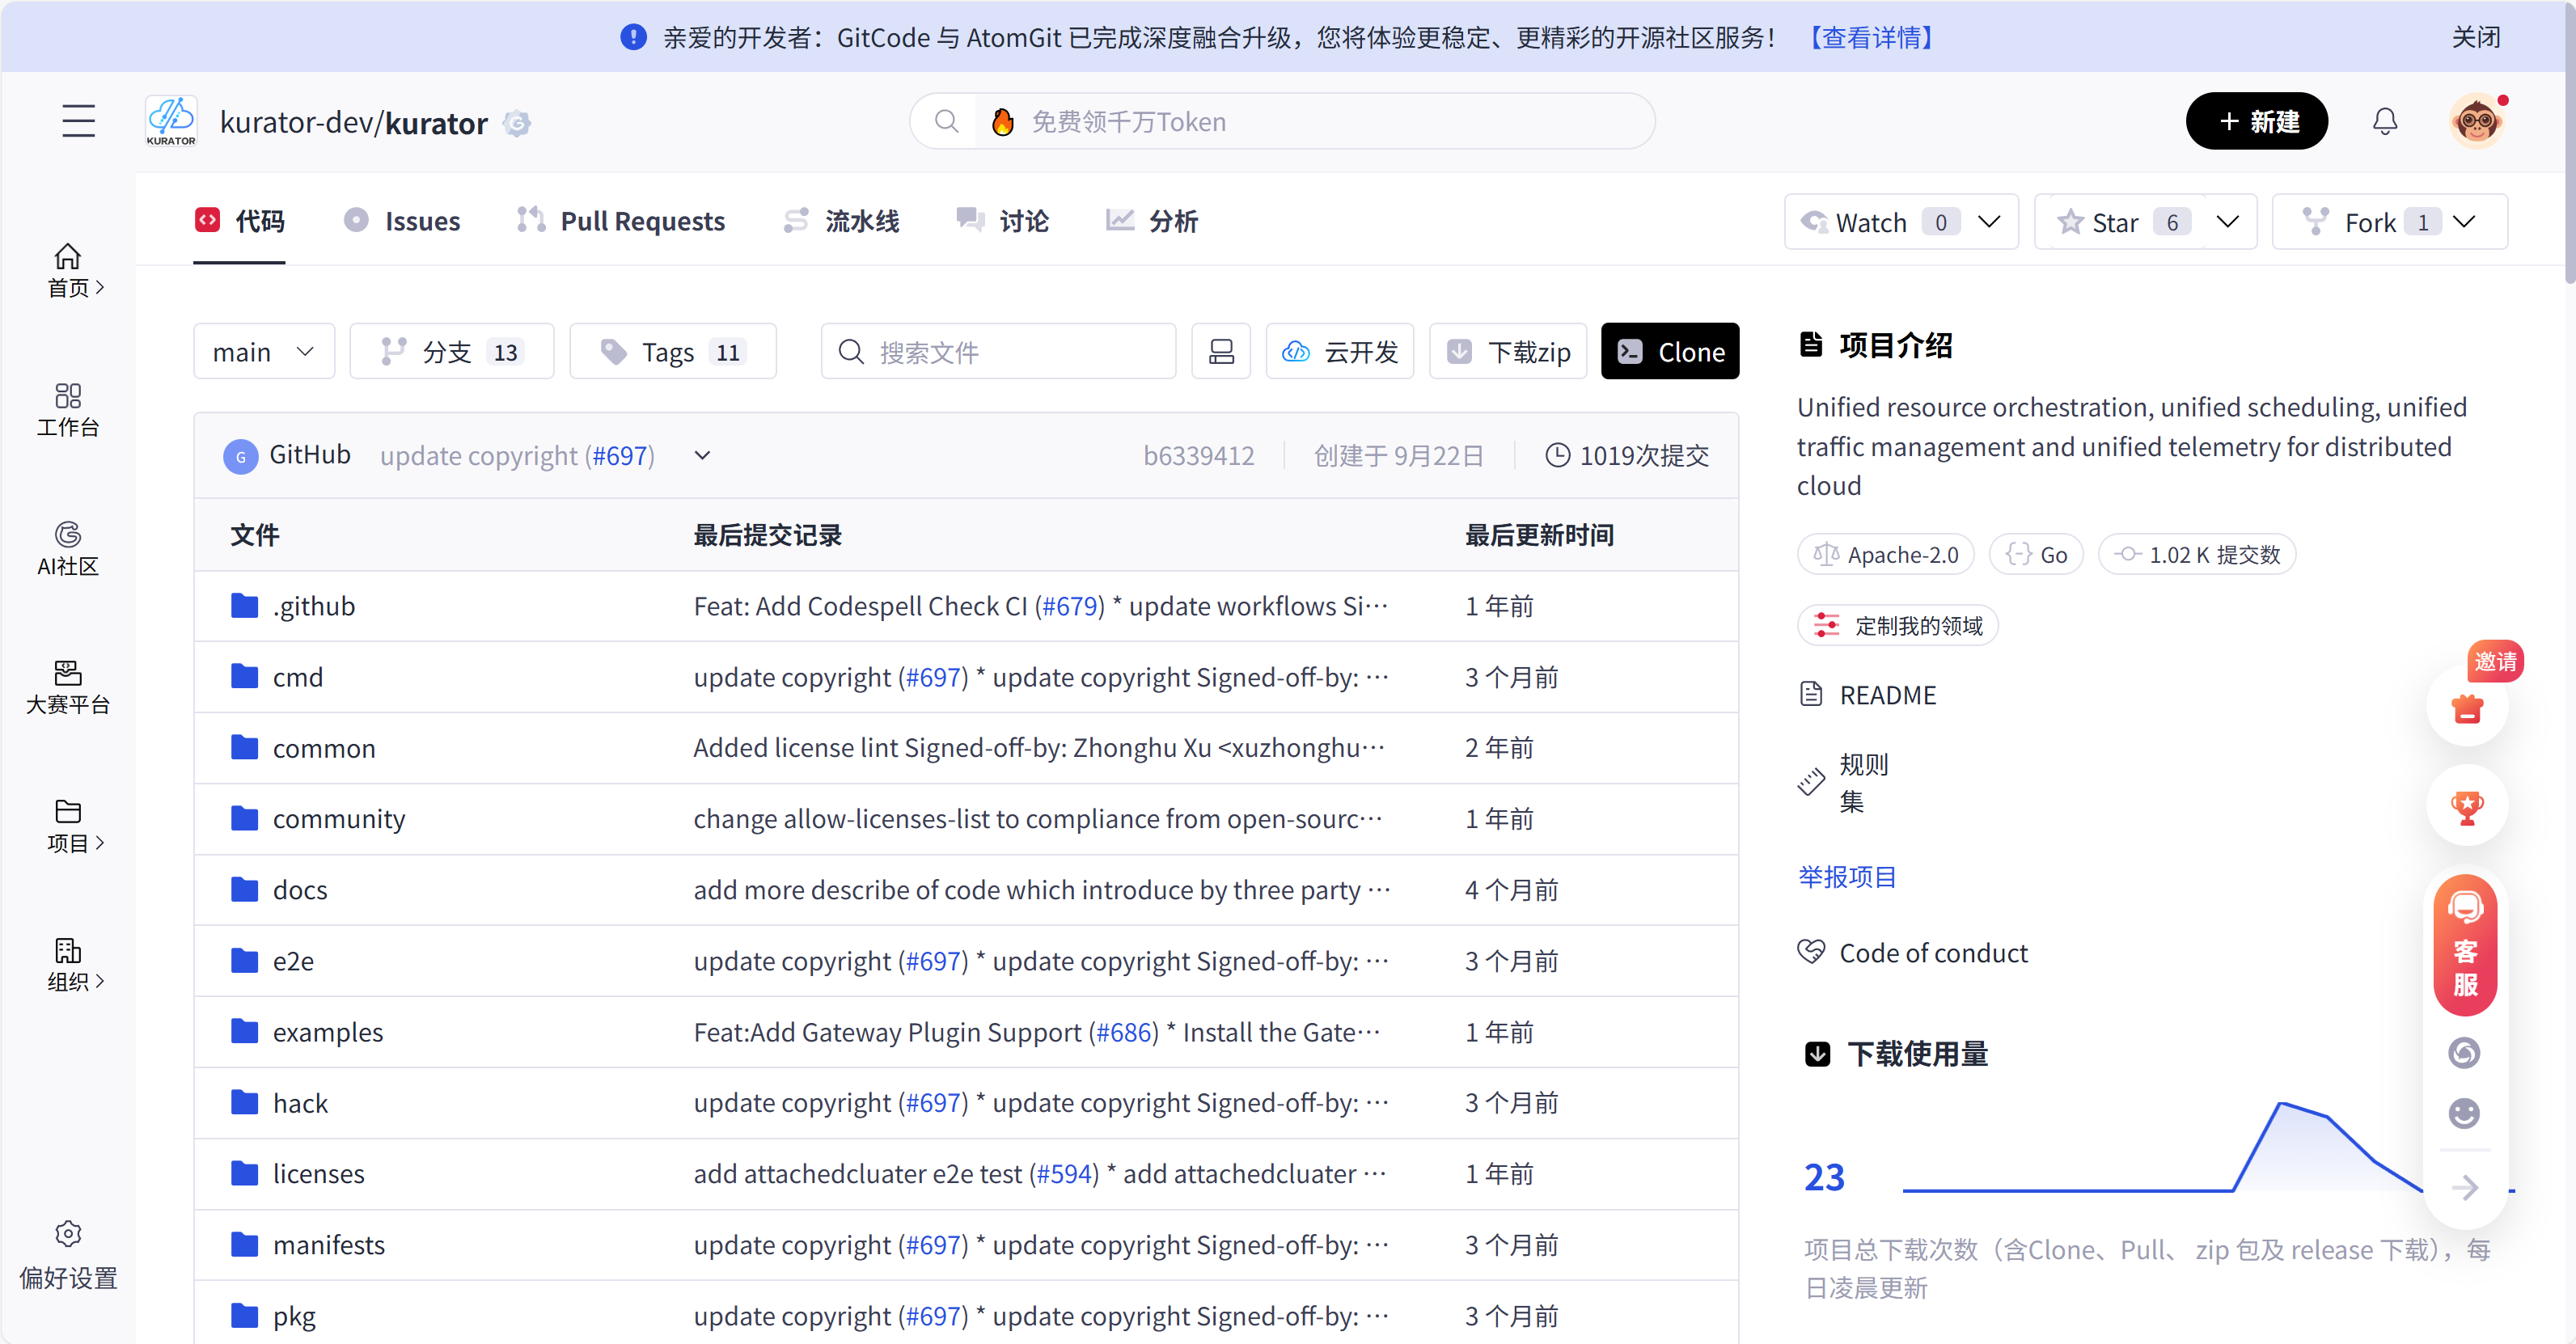Open the 查看详情 announcement link
Image resolution: width=2576 pixels, height=1344 pixels.
[1871, 37]
